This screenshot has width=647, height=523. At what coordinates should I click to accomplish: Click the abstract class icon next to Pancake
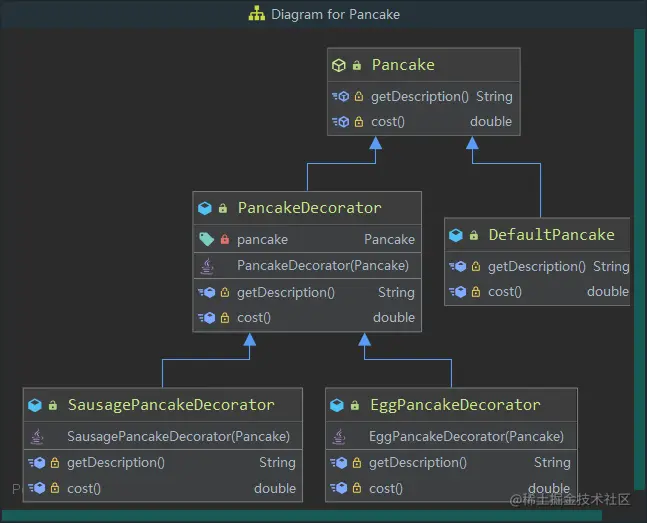click(x=339, y=65)
